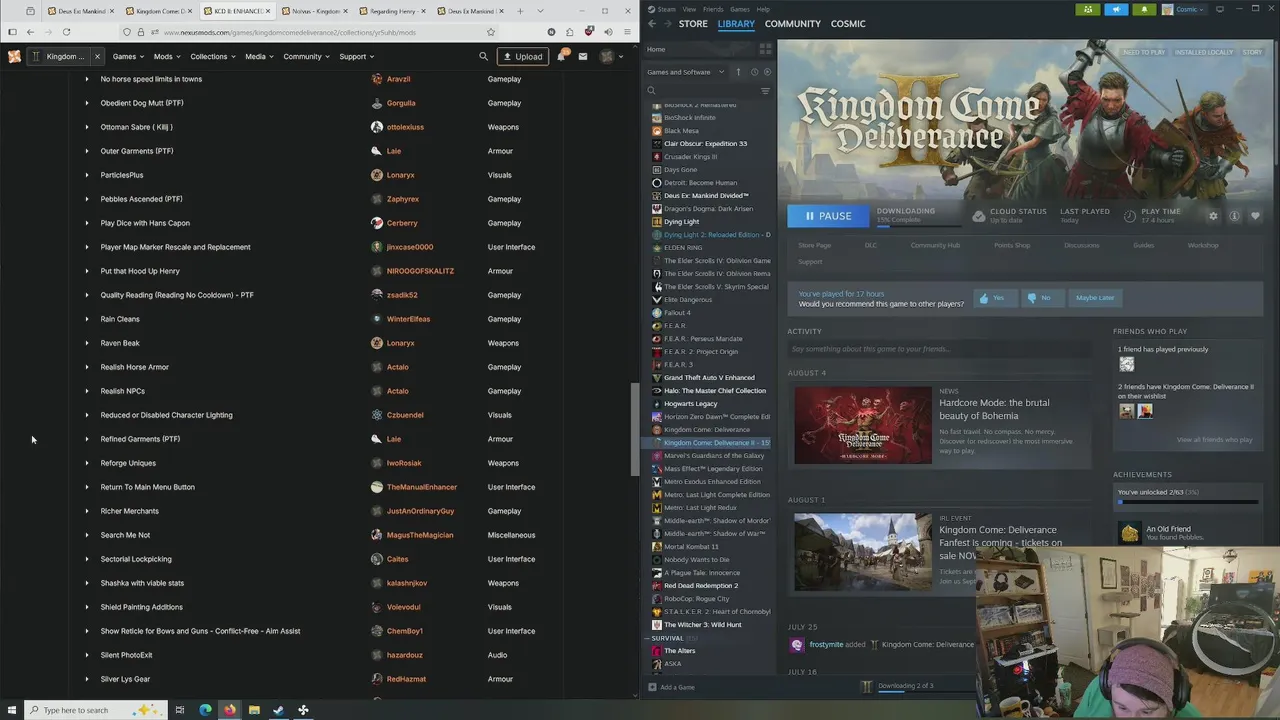Image resolution: width=1280 pixels, height=720 pixels.
Task: Open the Nexus Mods messages envelope
Action: (x=583, y=57)
